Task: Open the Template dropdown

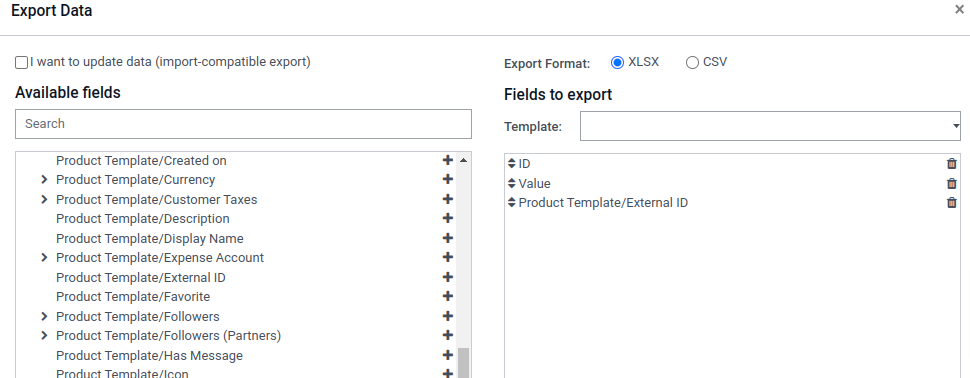Action: tap(770, 126)
